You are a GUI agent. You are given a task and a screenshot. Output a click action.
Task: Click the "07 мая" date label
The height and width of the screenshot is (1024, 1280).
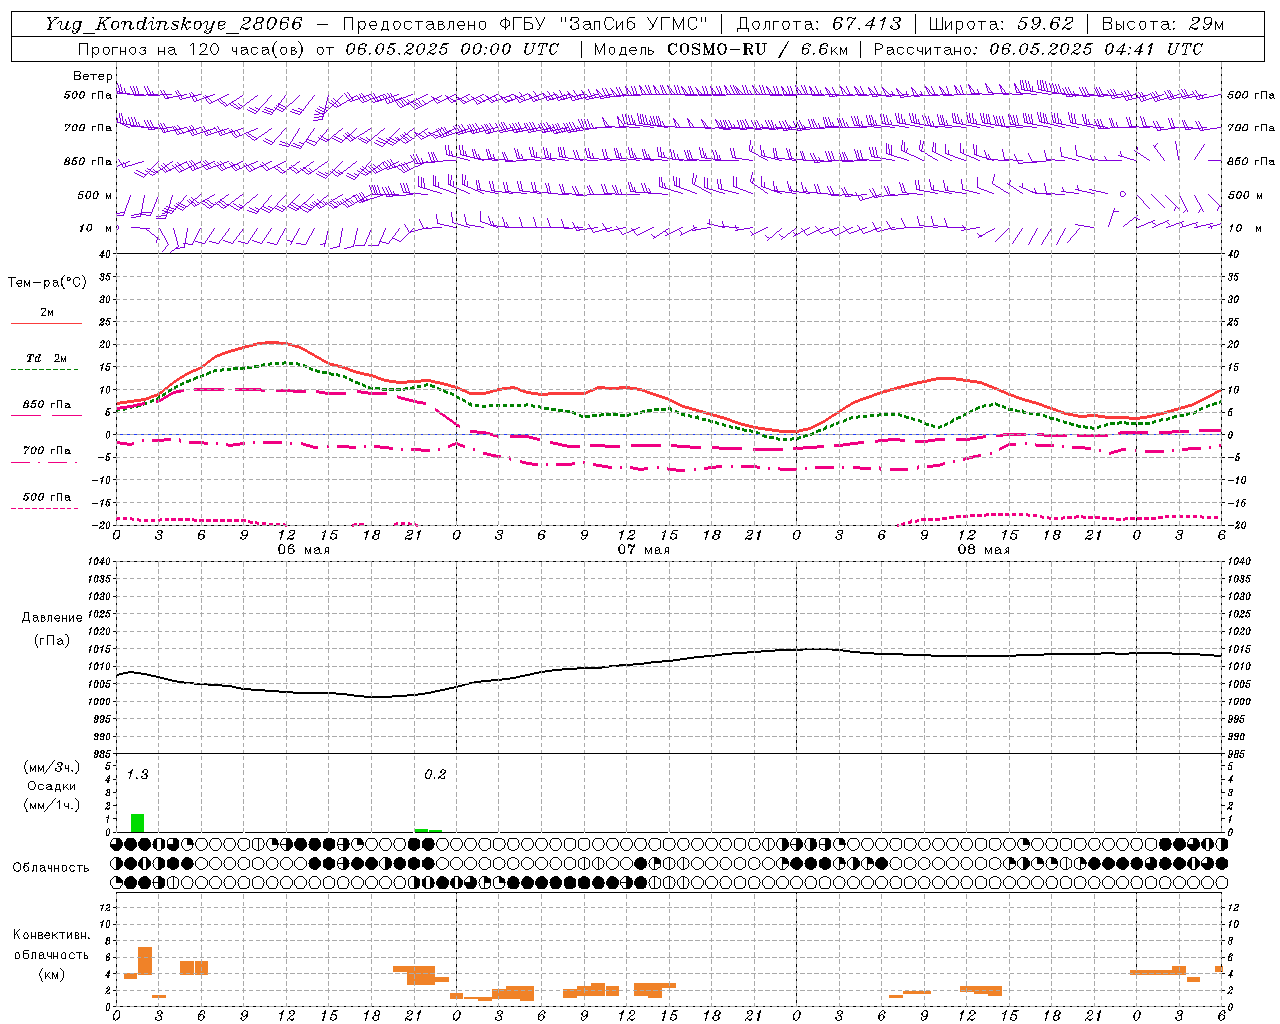pos(643,550)
